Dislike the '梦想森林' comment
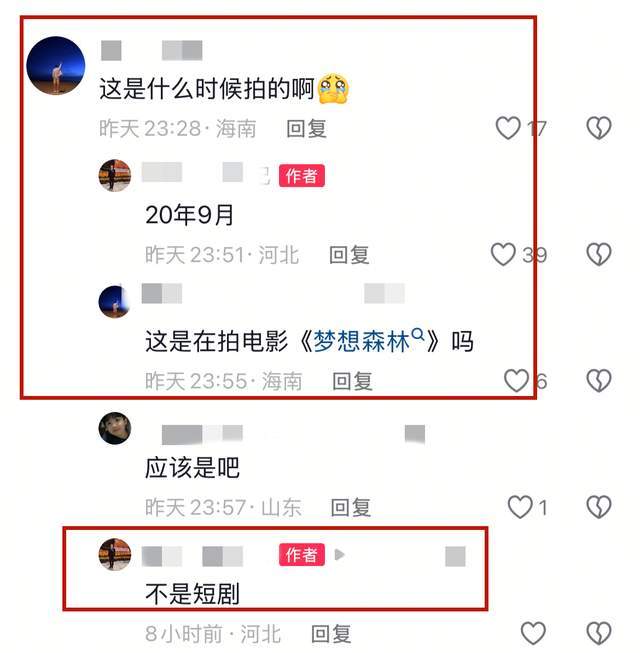The width and height of the screenshot is (640, 653). pos(599,381)
